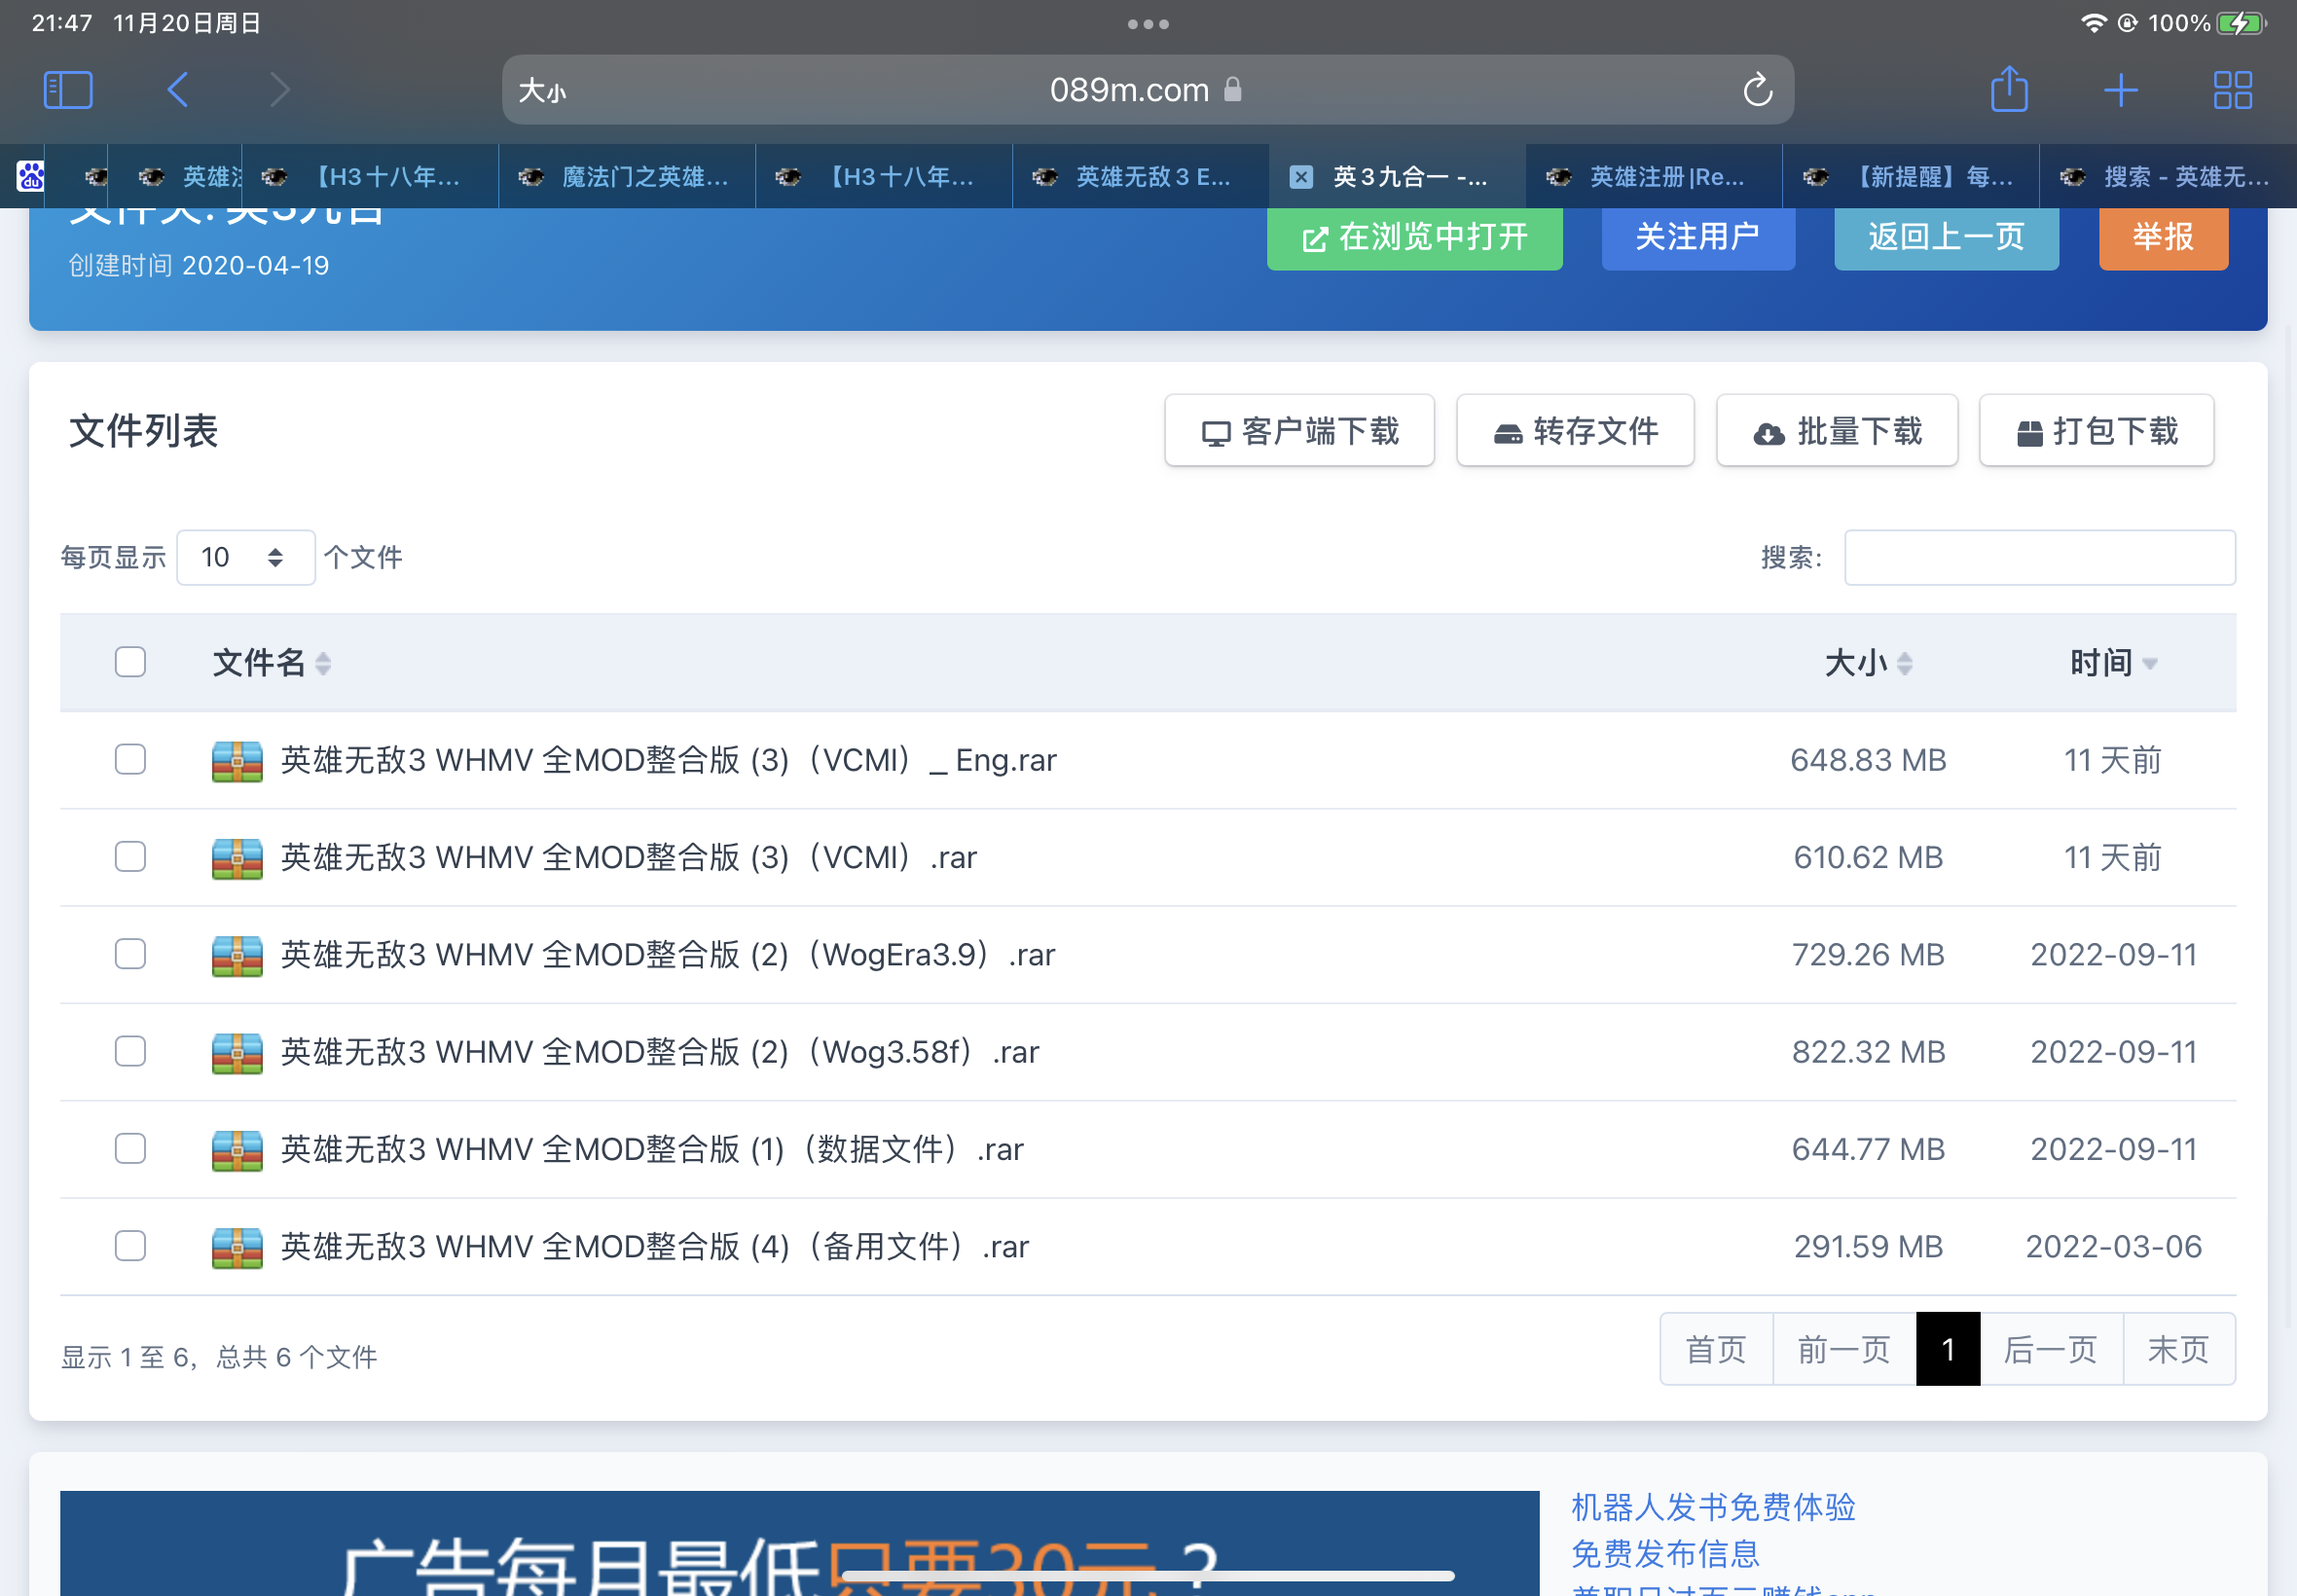Click the rar icon of (3)（VCMI）.rar

click(x=237, y=858)
